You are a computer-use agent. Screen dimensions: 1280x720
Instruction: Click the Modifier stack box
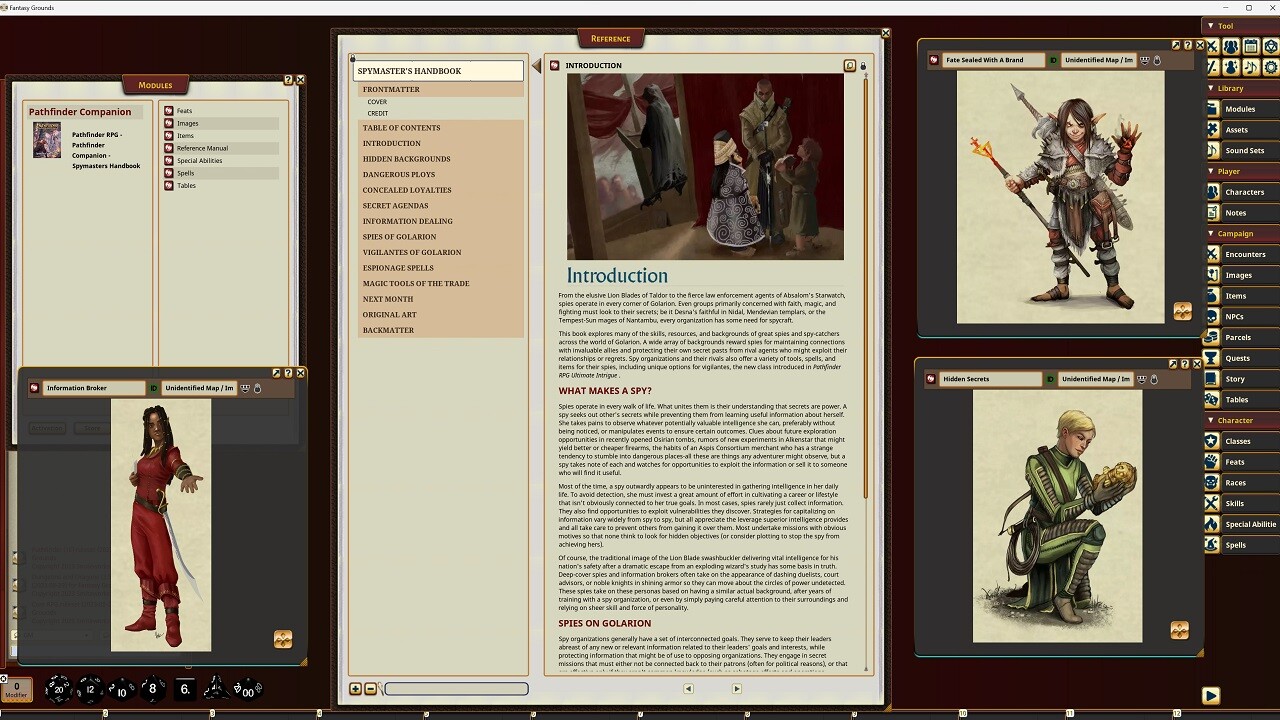tap(17, 688)
